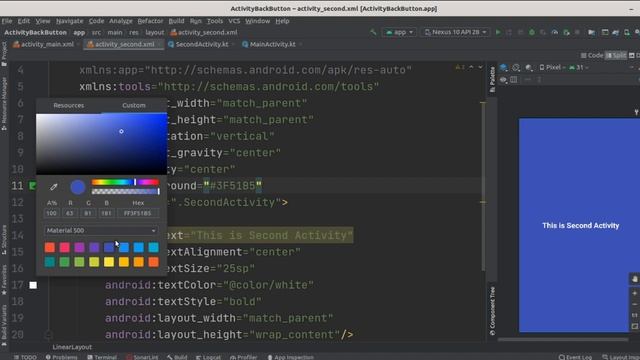This screenshot has width=640, height=360.
Task: Click the orientation icon in design toolbar
Action: point(516,67)
